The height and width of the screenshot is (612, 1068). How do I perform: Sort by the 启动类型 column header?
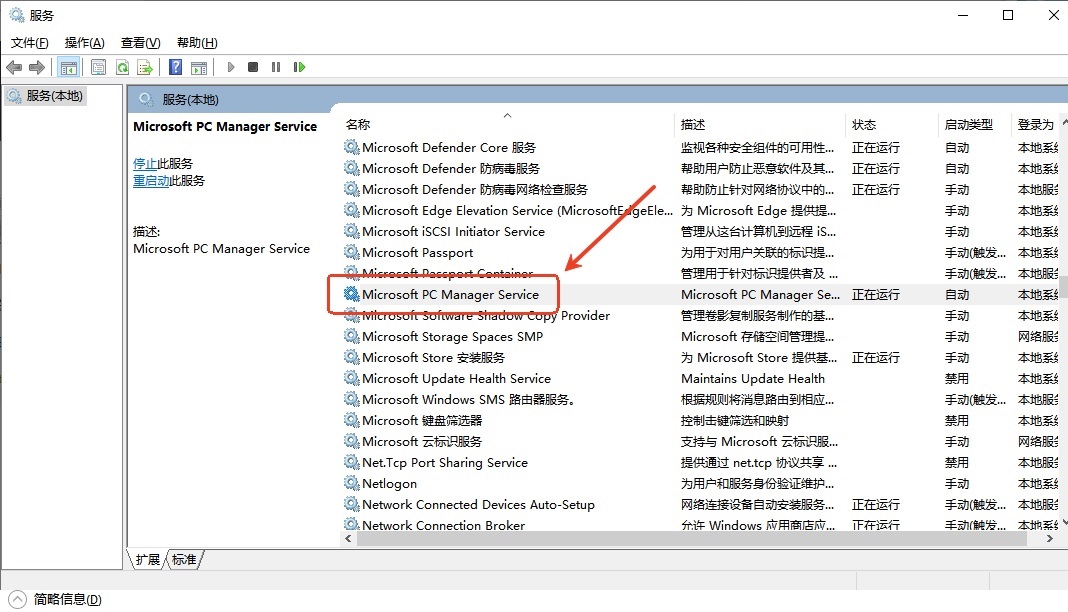pos(968,125)
